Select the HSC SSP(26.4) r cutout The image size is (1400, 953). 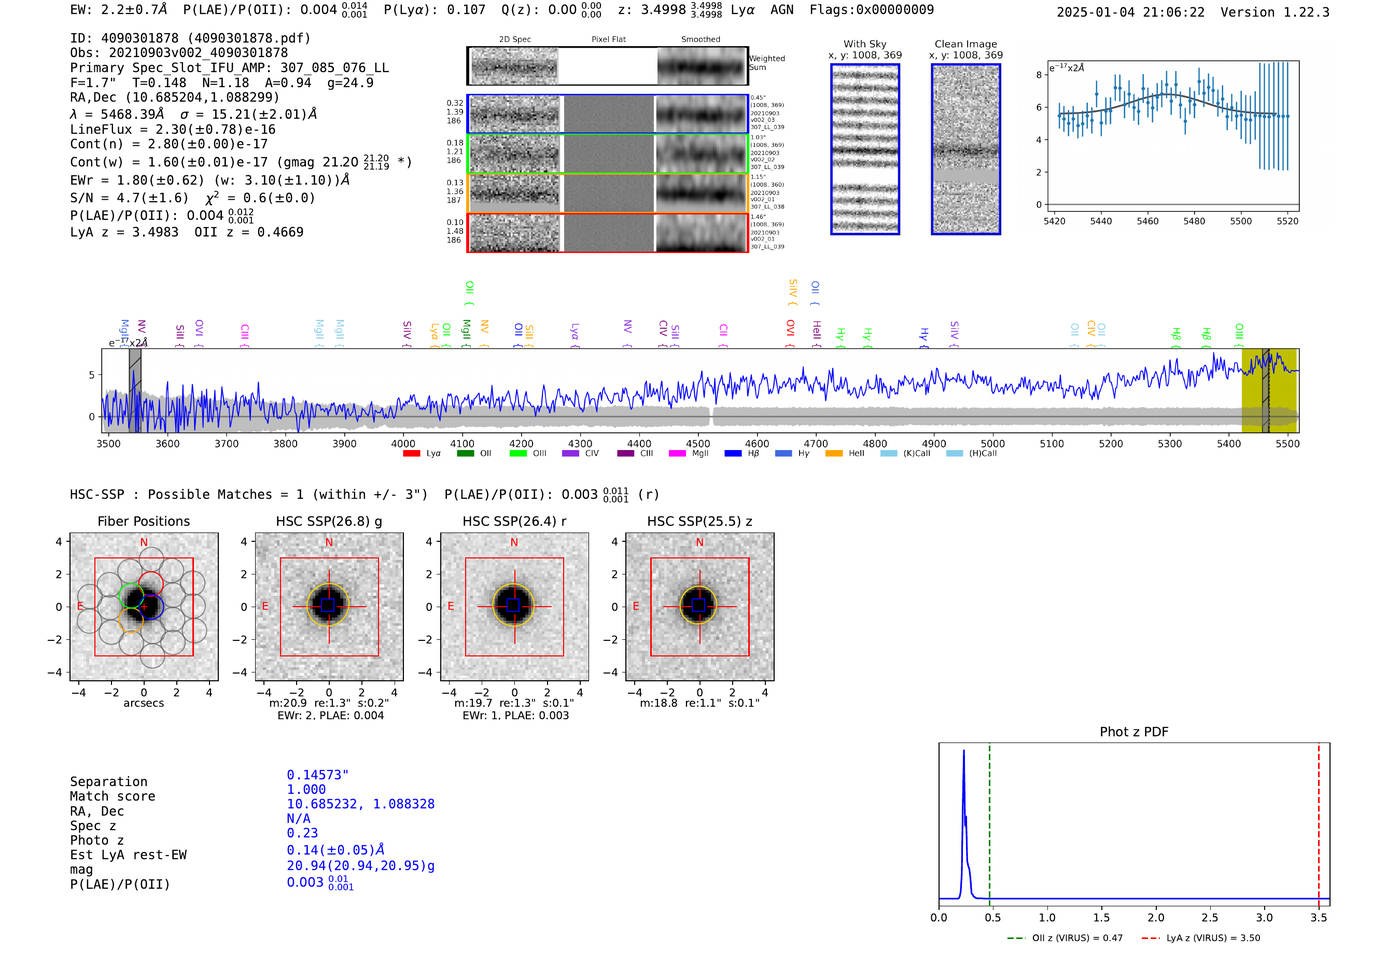click(515, 607)
